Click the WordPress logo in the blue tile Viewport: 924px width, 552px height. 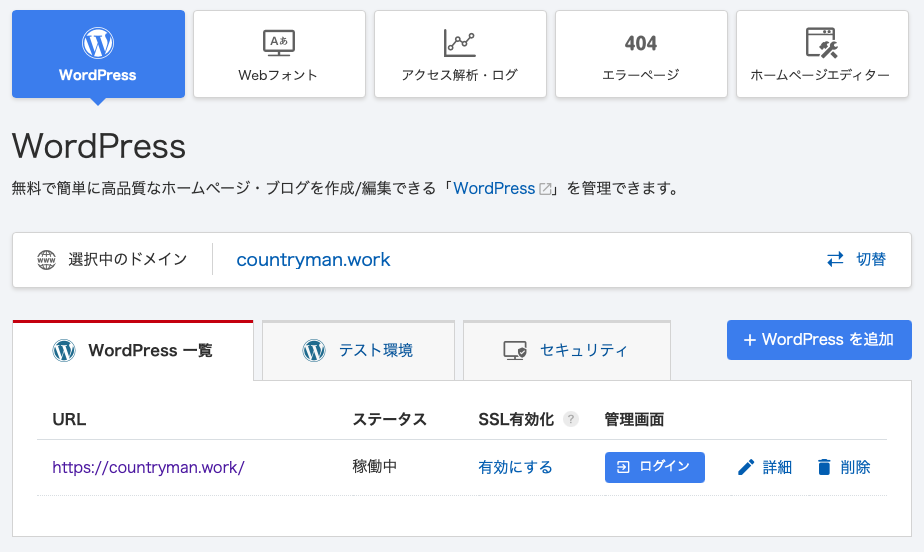(x=98, y=43)
